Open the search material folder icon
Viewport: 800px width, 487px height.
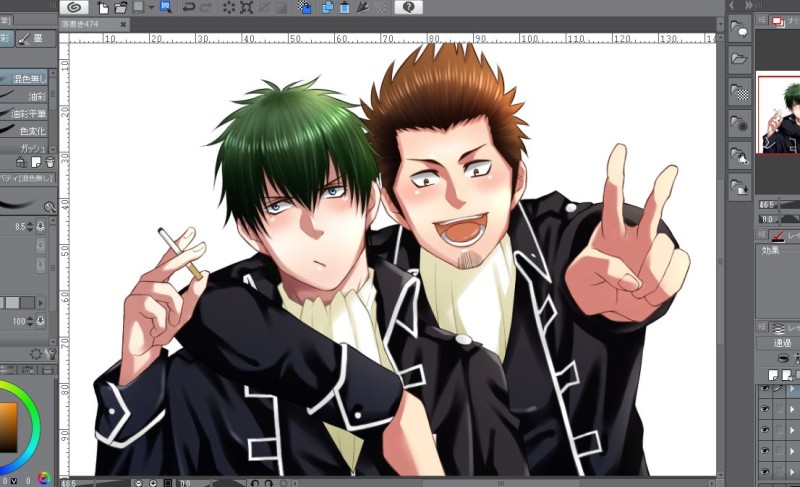coord(739,156)
